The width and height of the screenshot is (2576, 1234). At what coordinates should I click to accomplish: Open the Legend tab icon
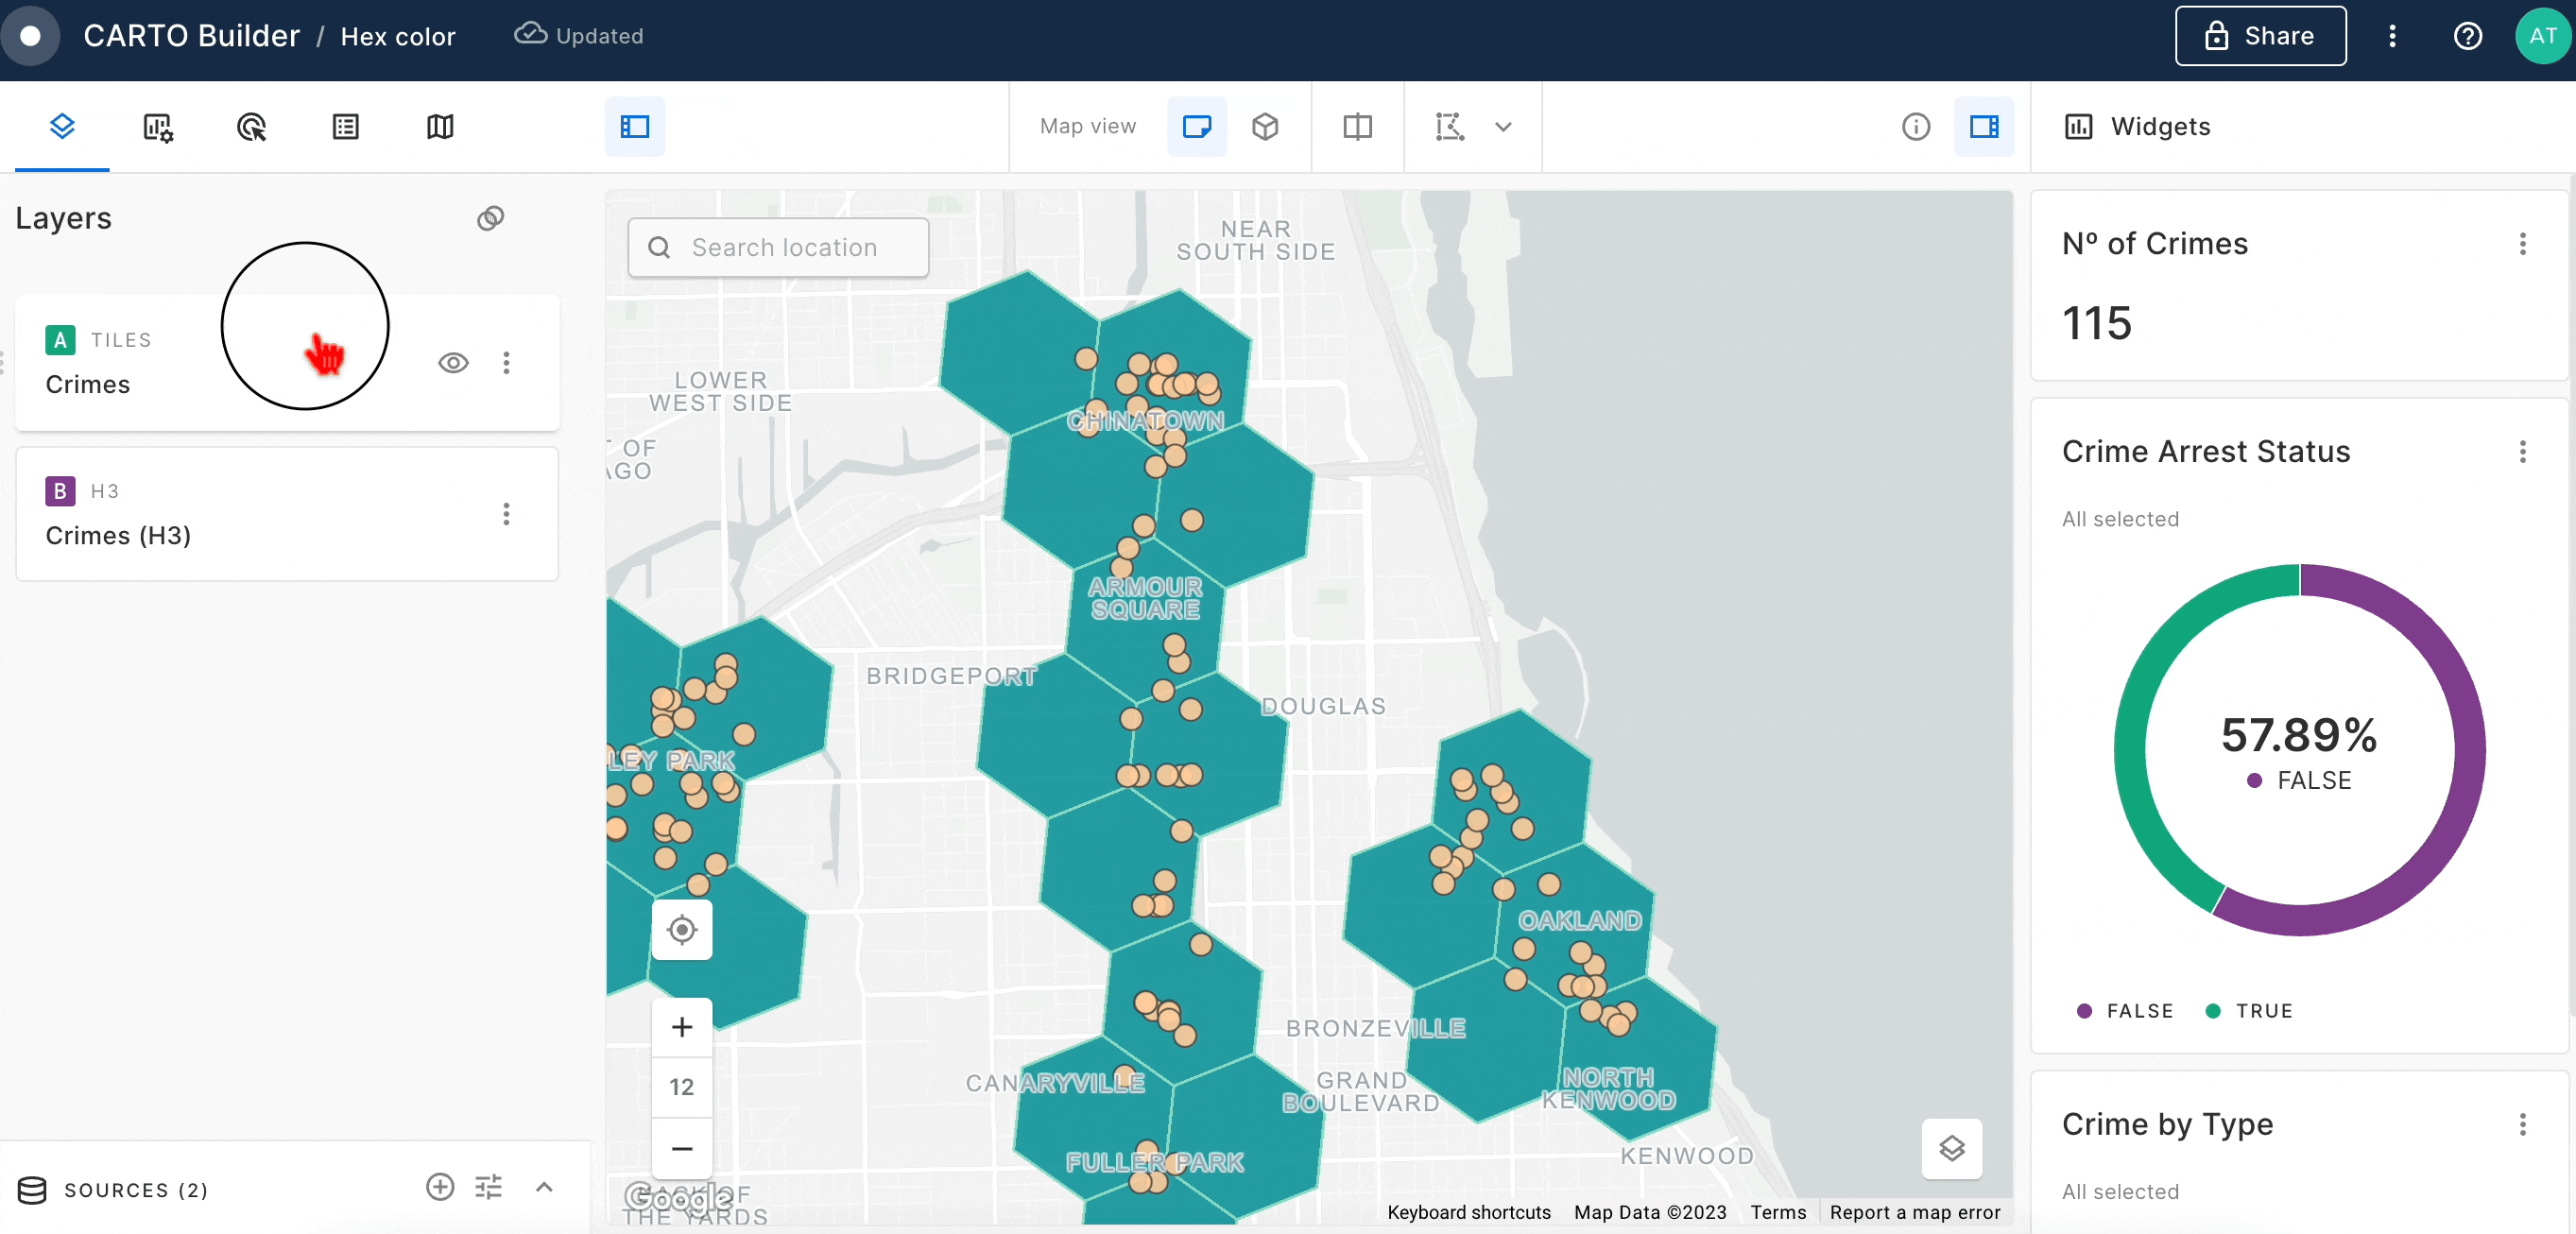pyautogui.click(x=345, y=127)
